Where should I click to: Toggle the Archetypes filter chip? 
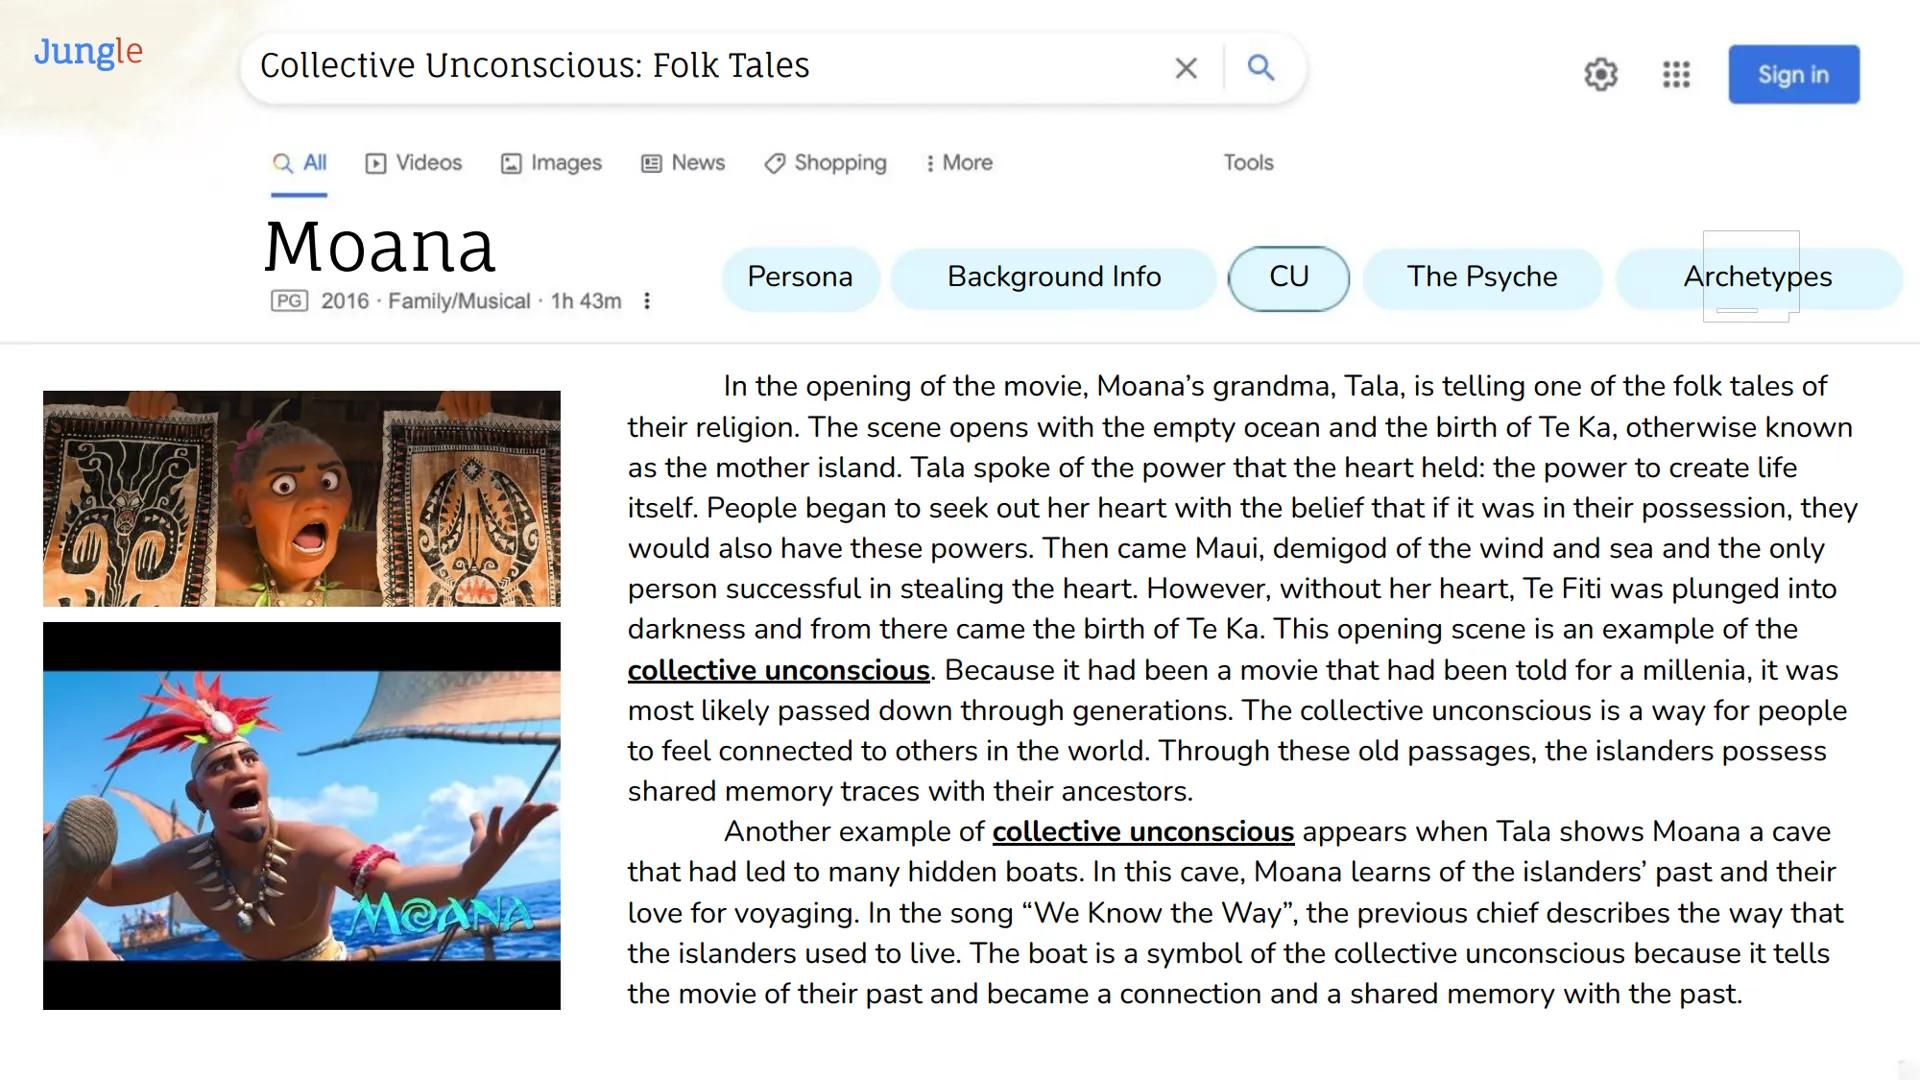pyautogui.click(x=1757, y=277)
